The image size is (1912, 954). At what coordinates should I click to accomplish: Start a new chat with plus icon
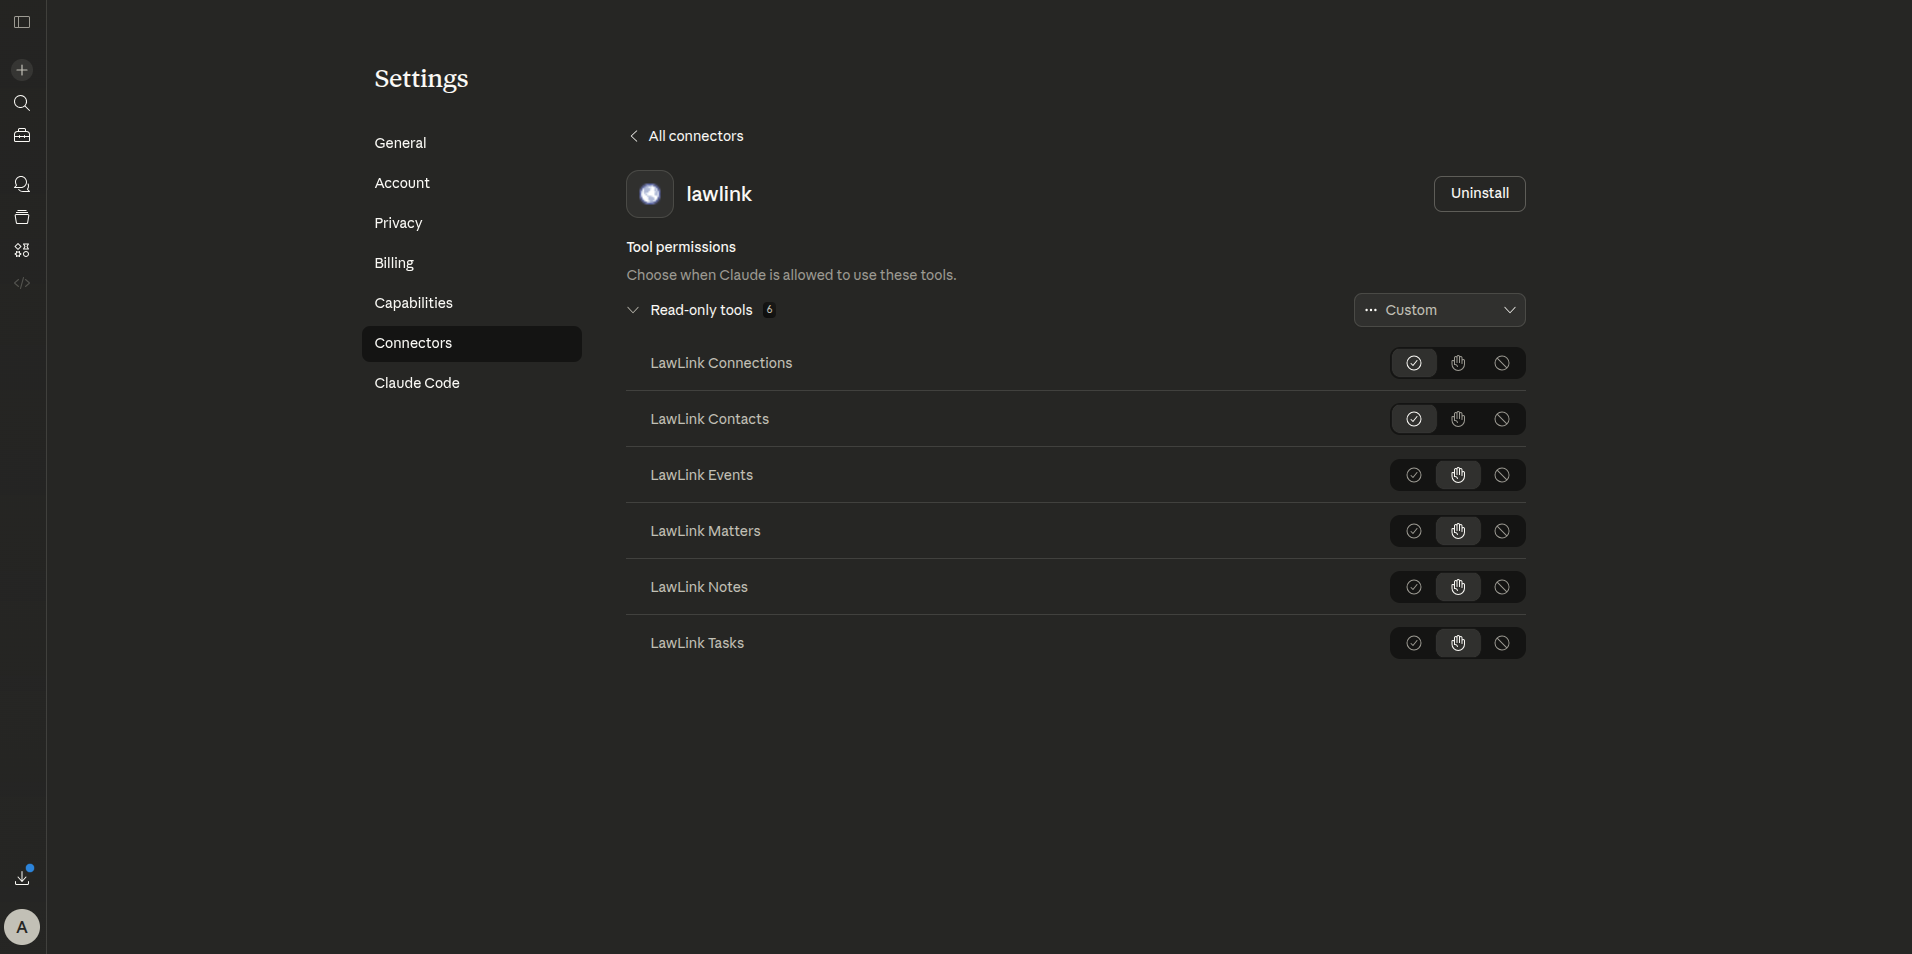click(x=22, y=70)
